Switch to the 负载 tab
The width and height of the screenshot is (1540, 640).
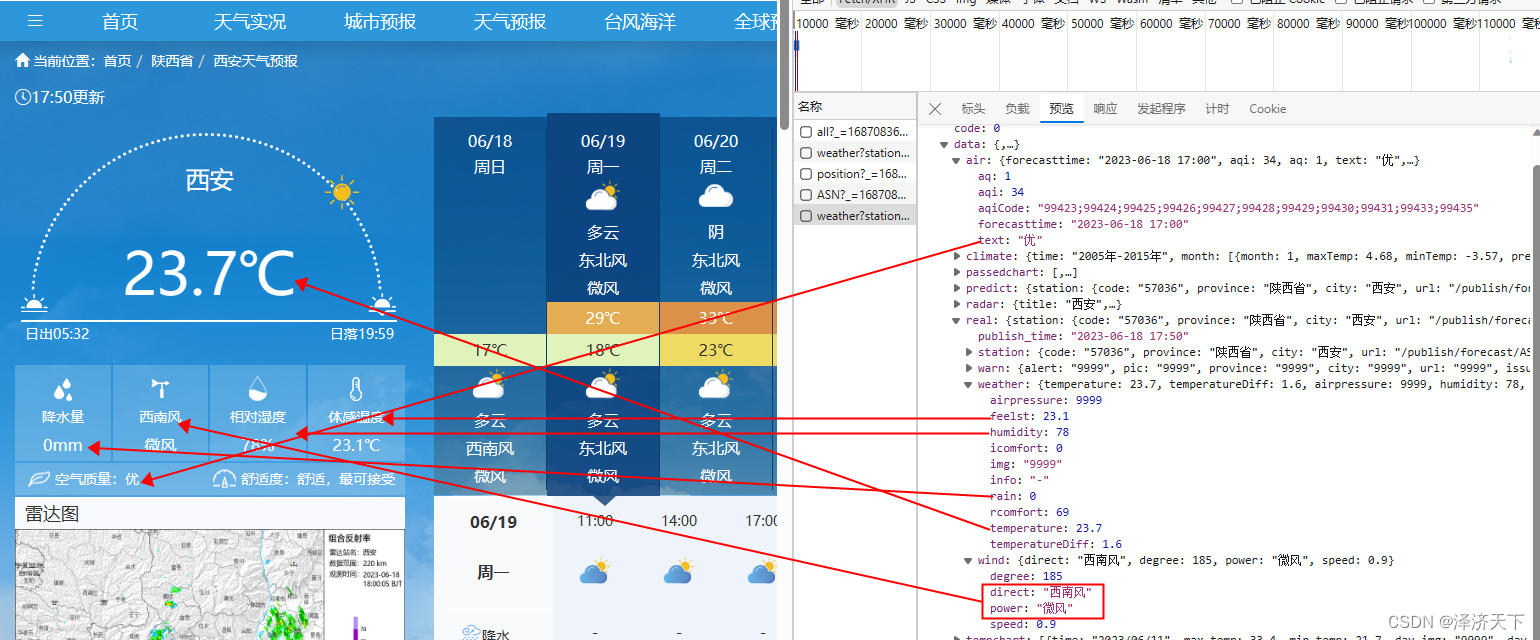[x=1017, y=108]
